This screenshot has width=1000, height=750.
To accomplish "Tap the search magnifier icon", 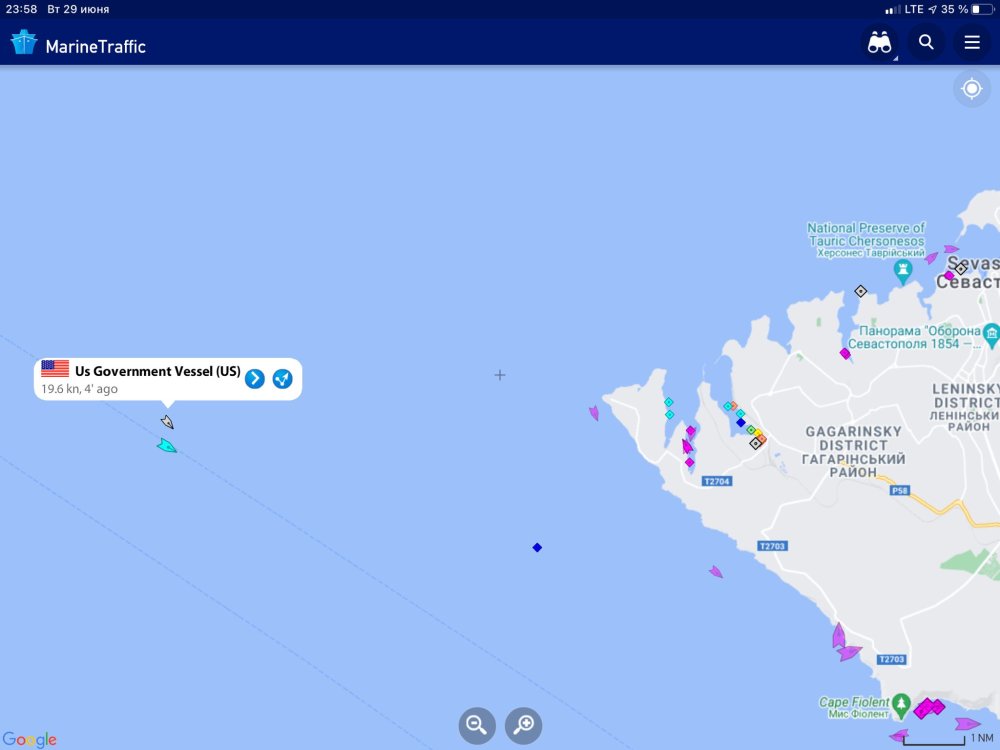I will [x=926, y=42].
